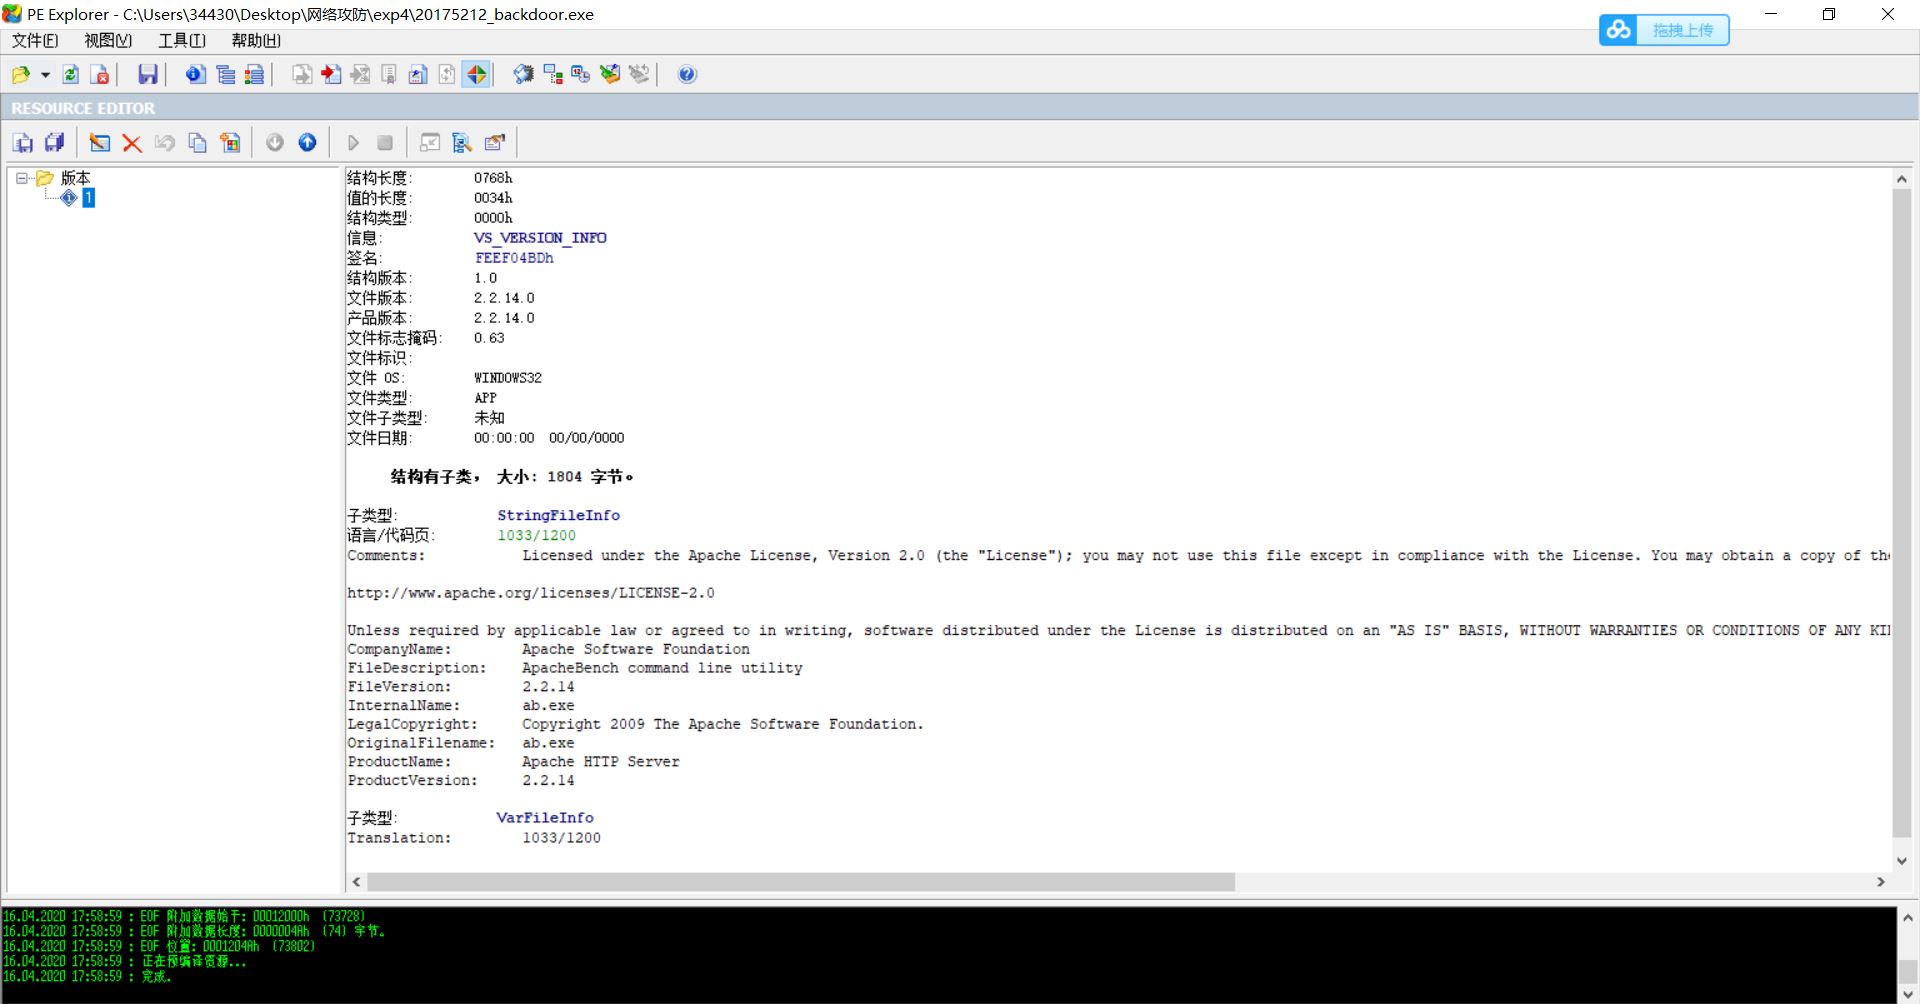Click the export viewer gray arrow page icon
This screenshot has height=1004, width=1920.
point(302,75)
